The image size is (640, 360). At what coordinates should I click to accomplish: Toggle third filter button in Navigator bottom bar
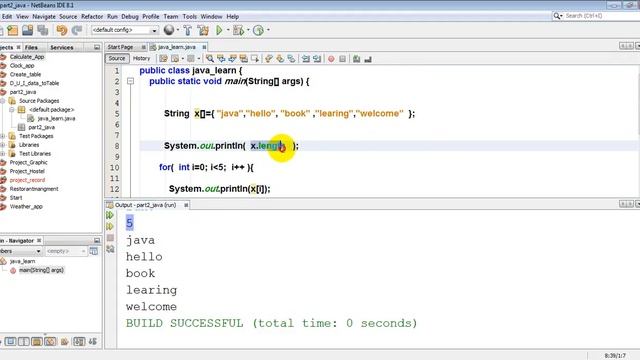pyautogui.click(x=37, y=341)
